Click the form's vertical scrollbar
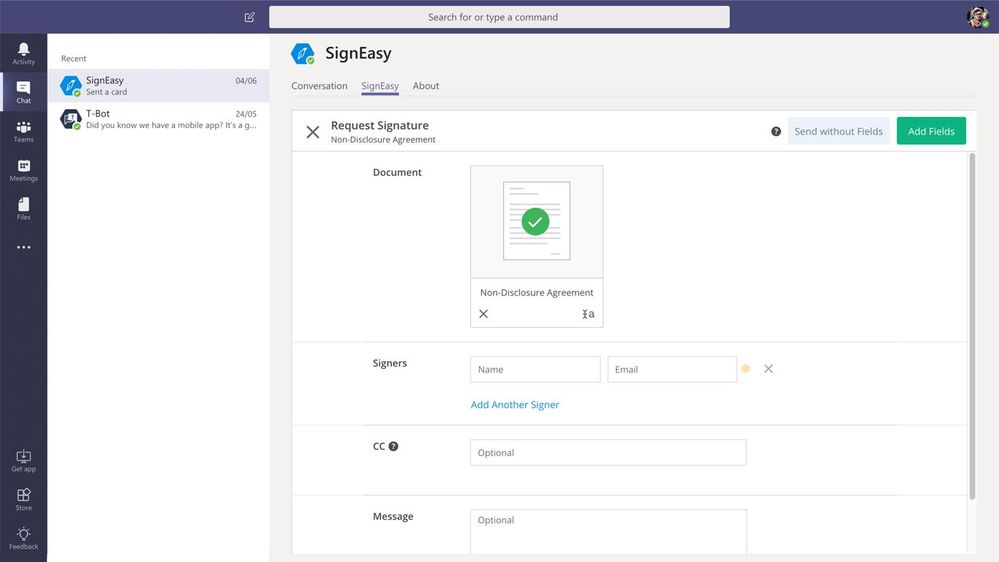 972,326
